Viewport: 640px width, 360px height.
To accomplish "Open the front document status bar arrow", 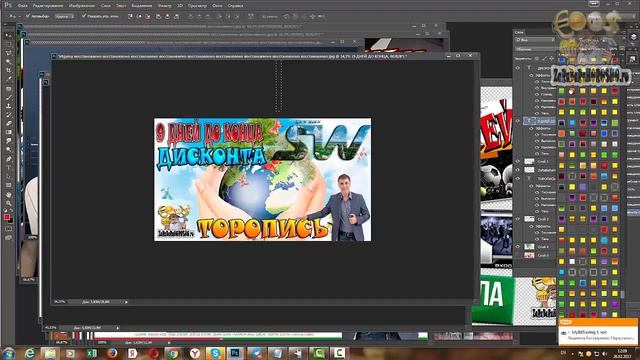I will (127, 302).
